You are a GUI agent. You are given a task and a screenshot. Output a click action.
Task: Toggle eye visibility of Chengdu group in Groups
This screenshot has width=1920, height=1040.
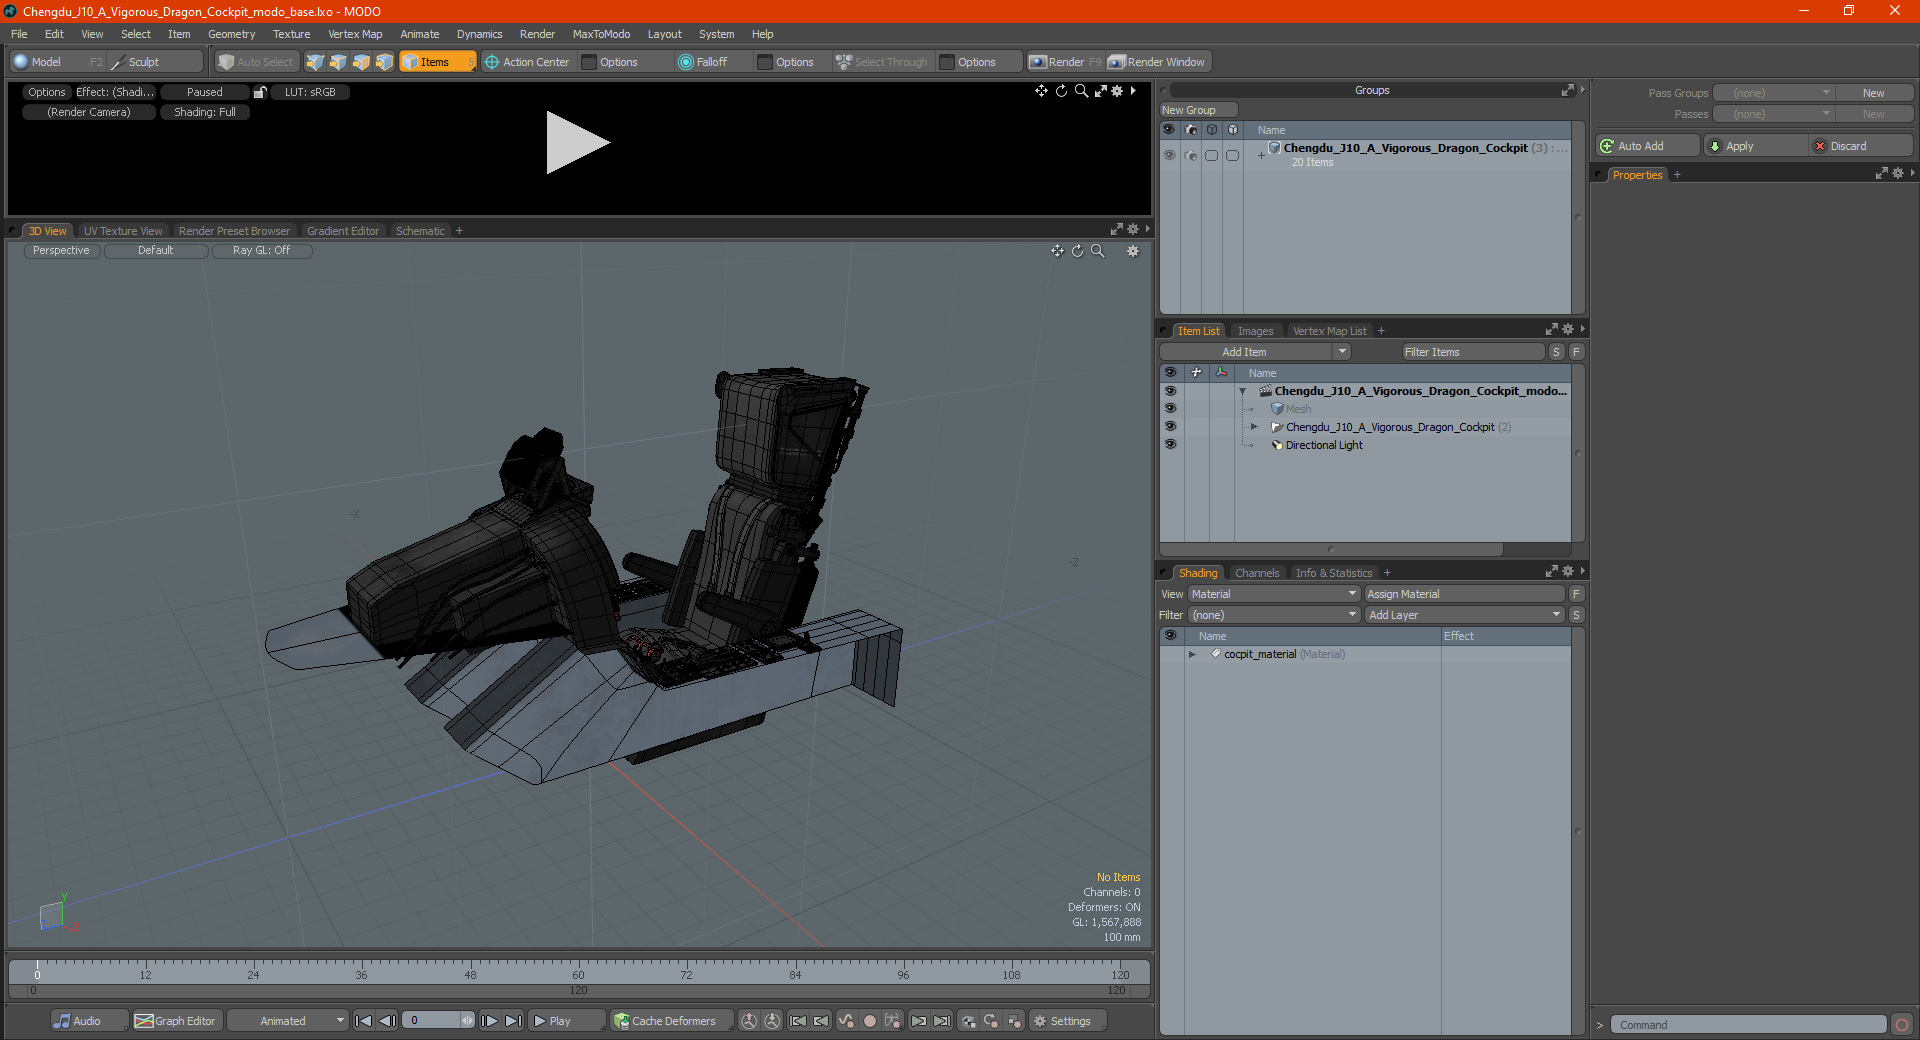click(1169, 155)
